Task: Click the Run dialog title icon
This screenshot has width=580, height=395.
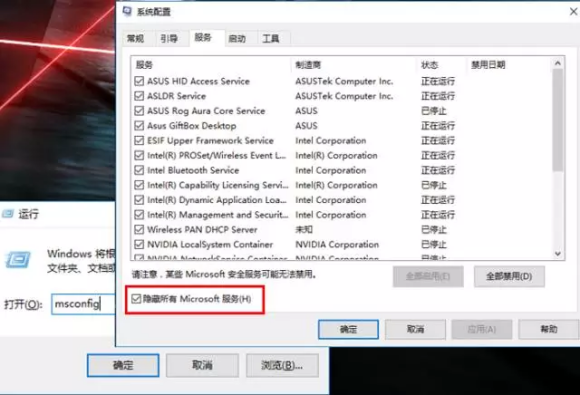Action: pyautogui.click(x=8, y=214)
